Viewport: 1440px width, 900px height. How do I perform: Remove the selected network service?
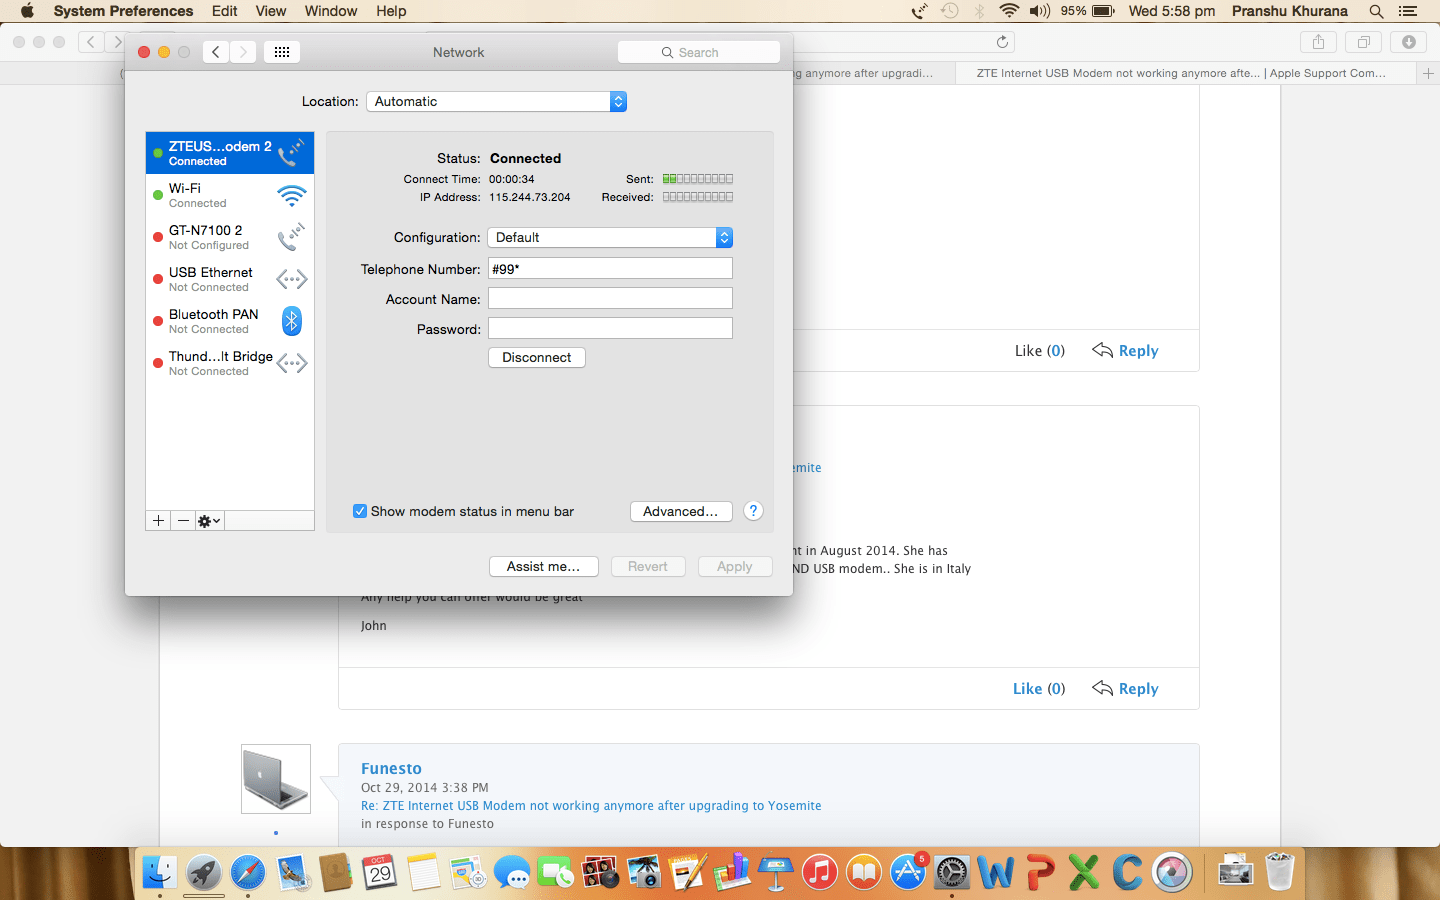(183, 521)
